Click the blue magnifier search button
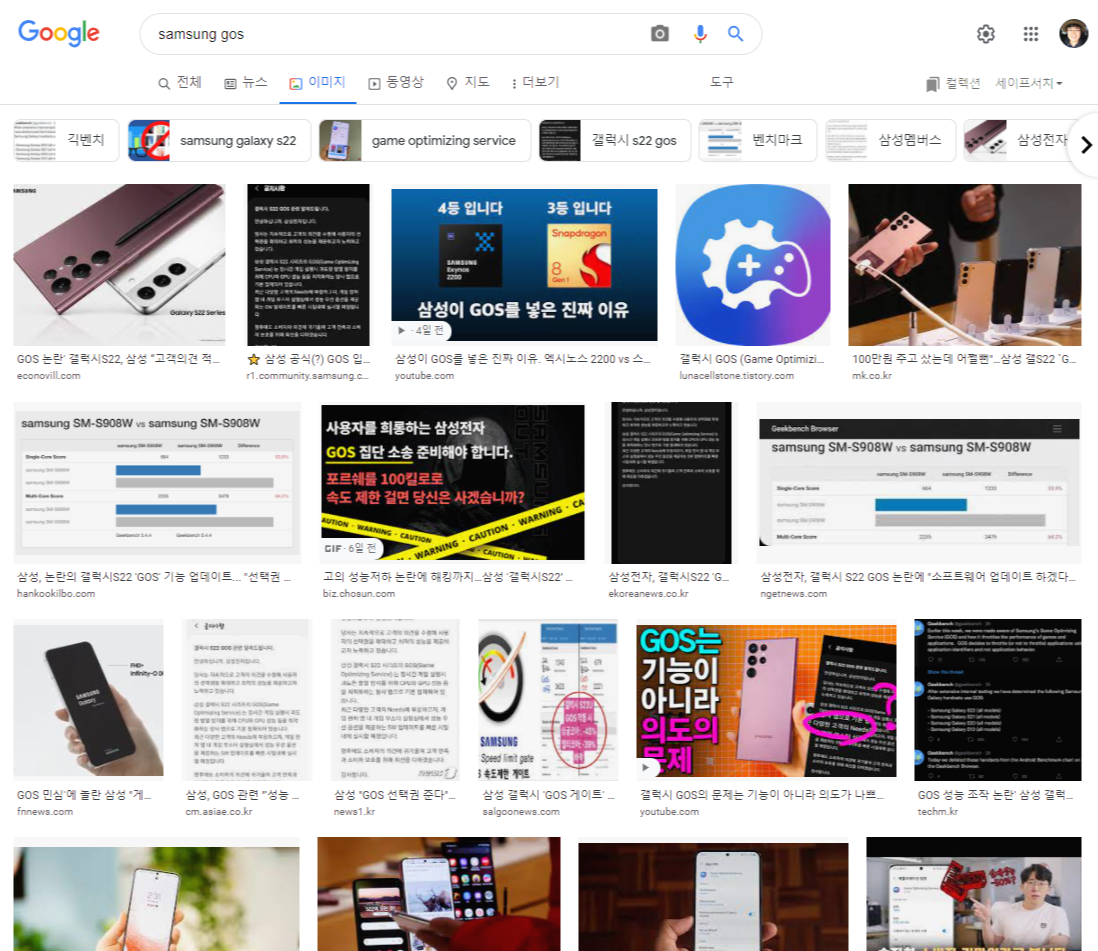 [x=735, y=34]
